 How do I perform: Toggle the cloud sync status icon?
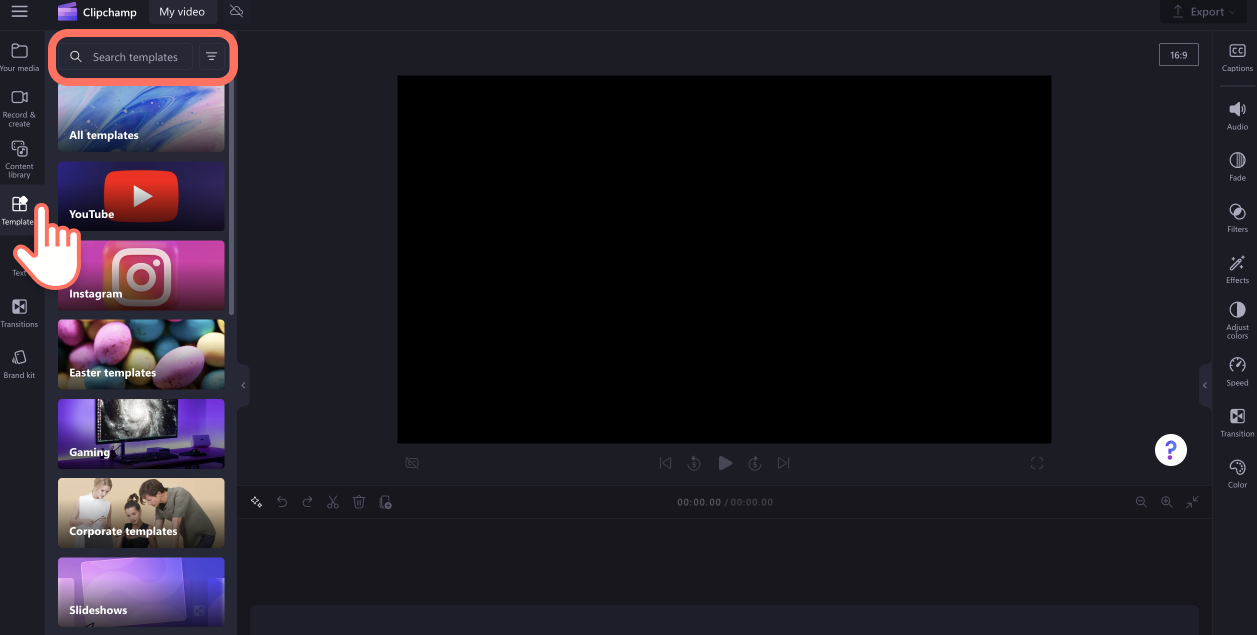236,12
